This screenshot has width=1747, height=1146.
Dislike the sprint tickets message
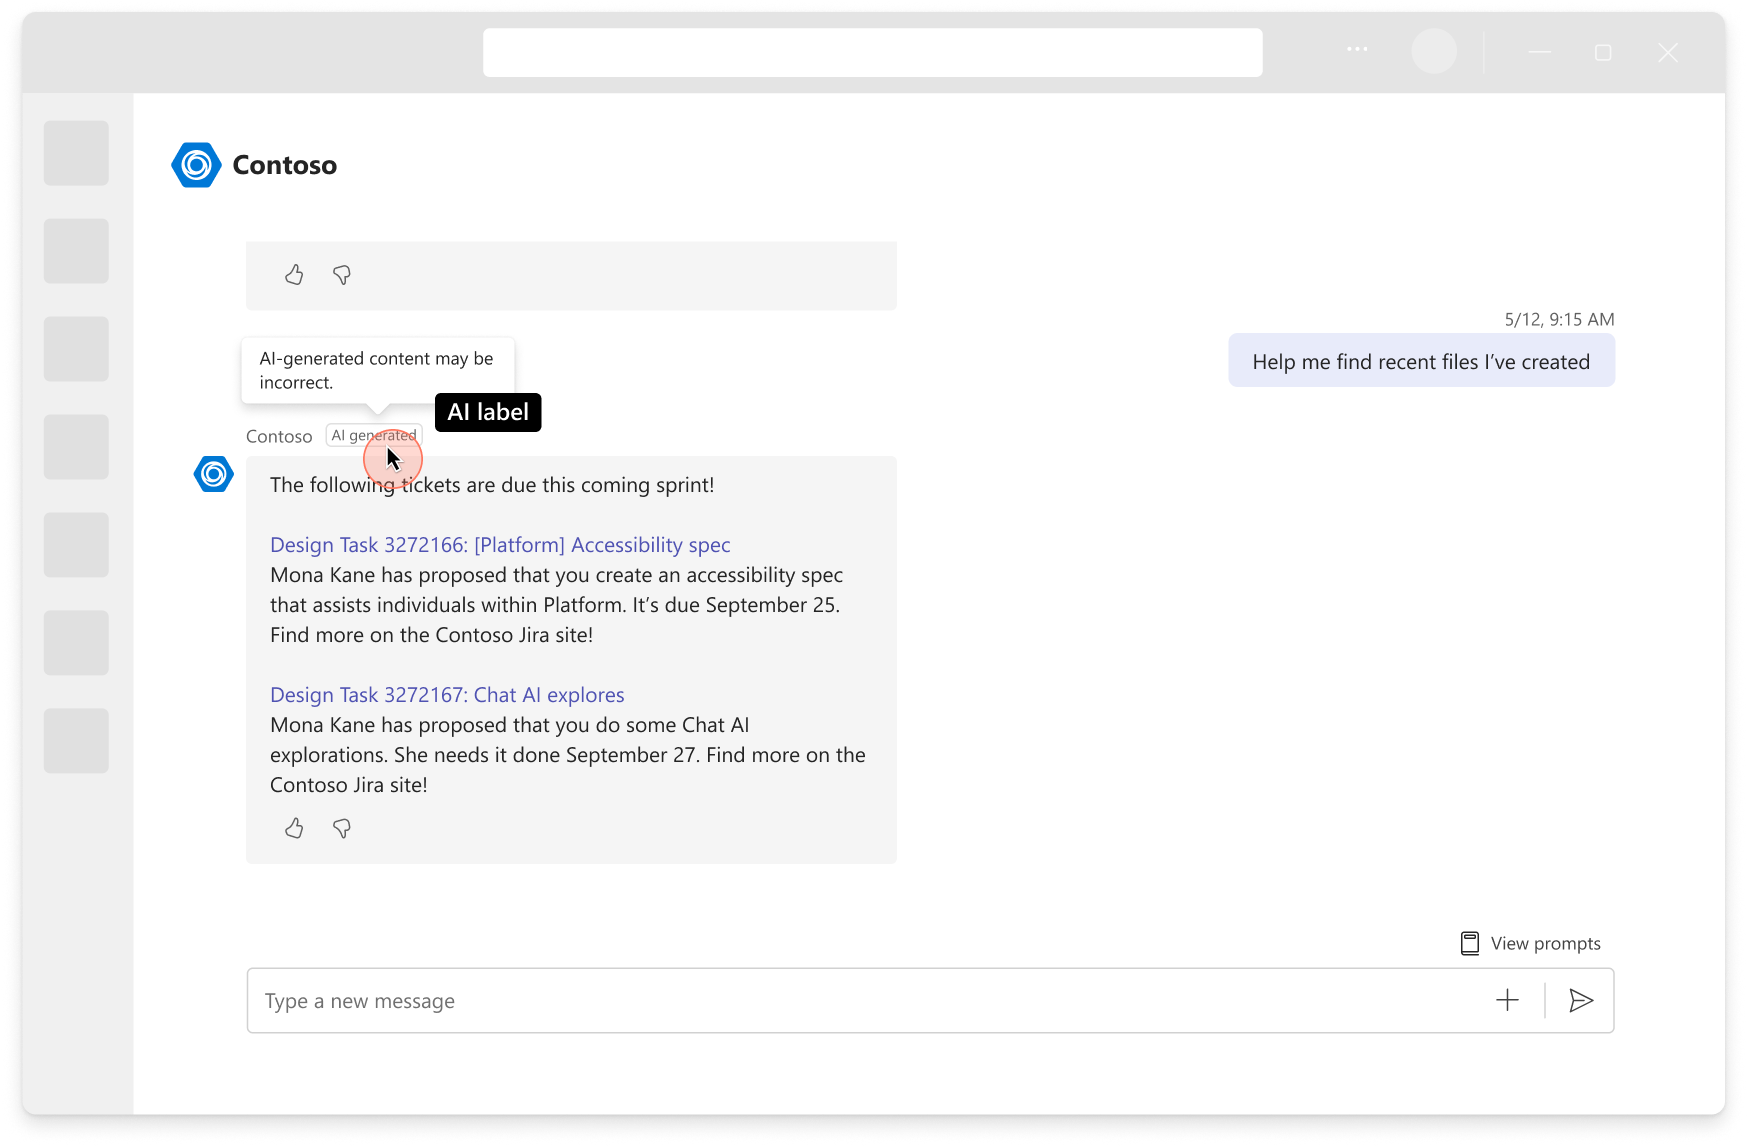pos(341,828)
